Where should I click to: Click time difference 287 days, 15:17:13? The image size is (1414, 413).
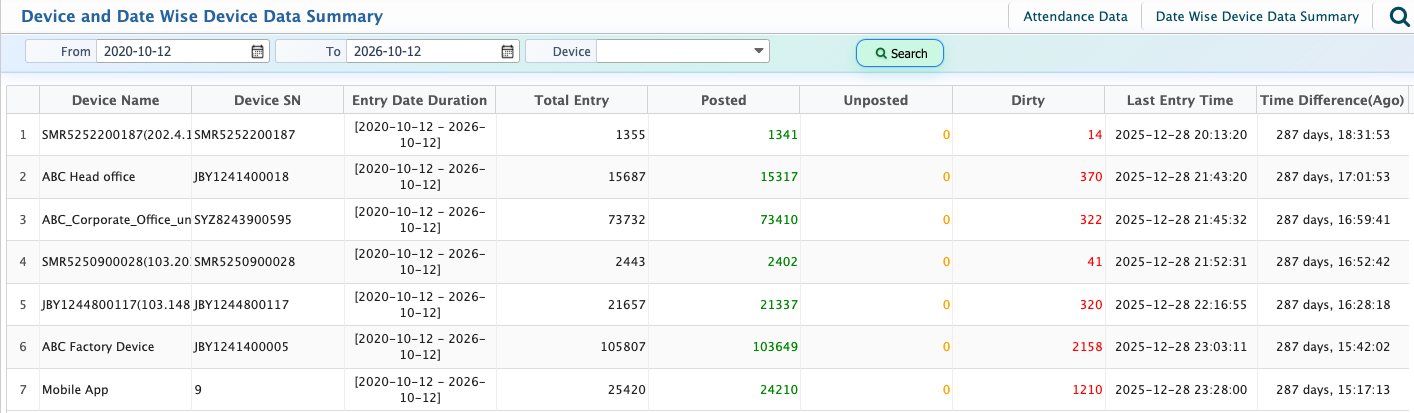1333,390
